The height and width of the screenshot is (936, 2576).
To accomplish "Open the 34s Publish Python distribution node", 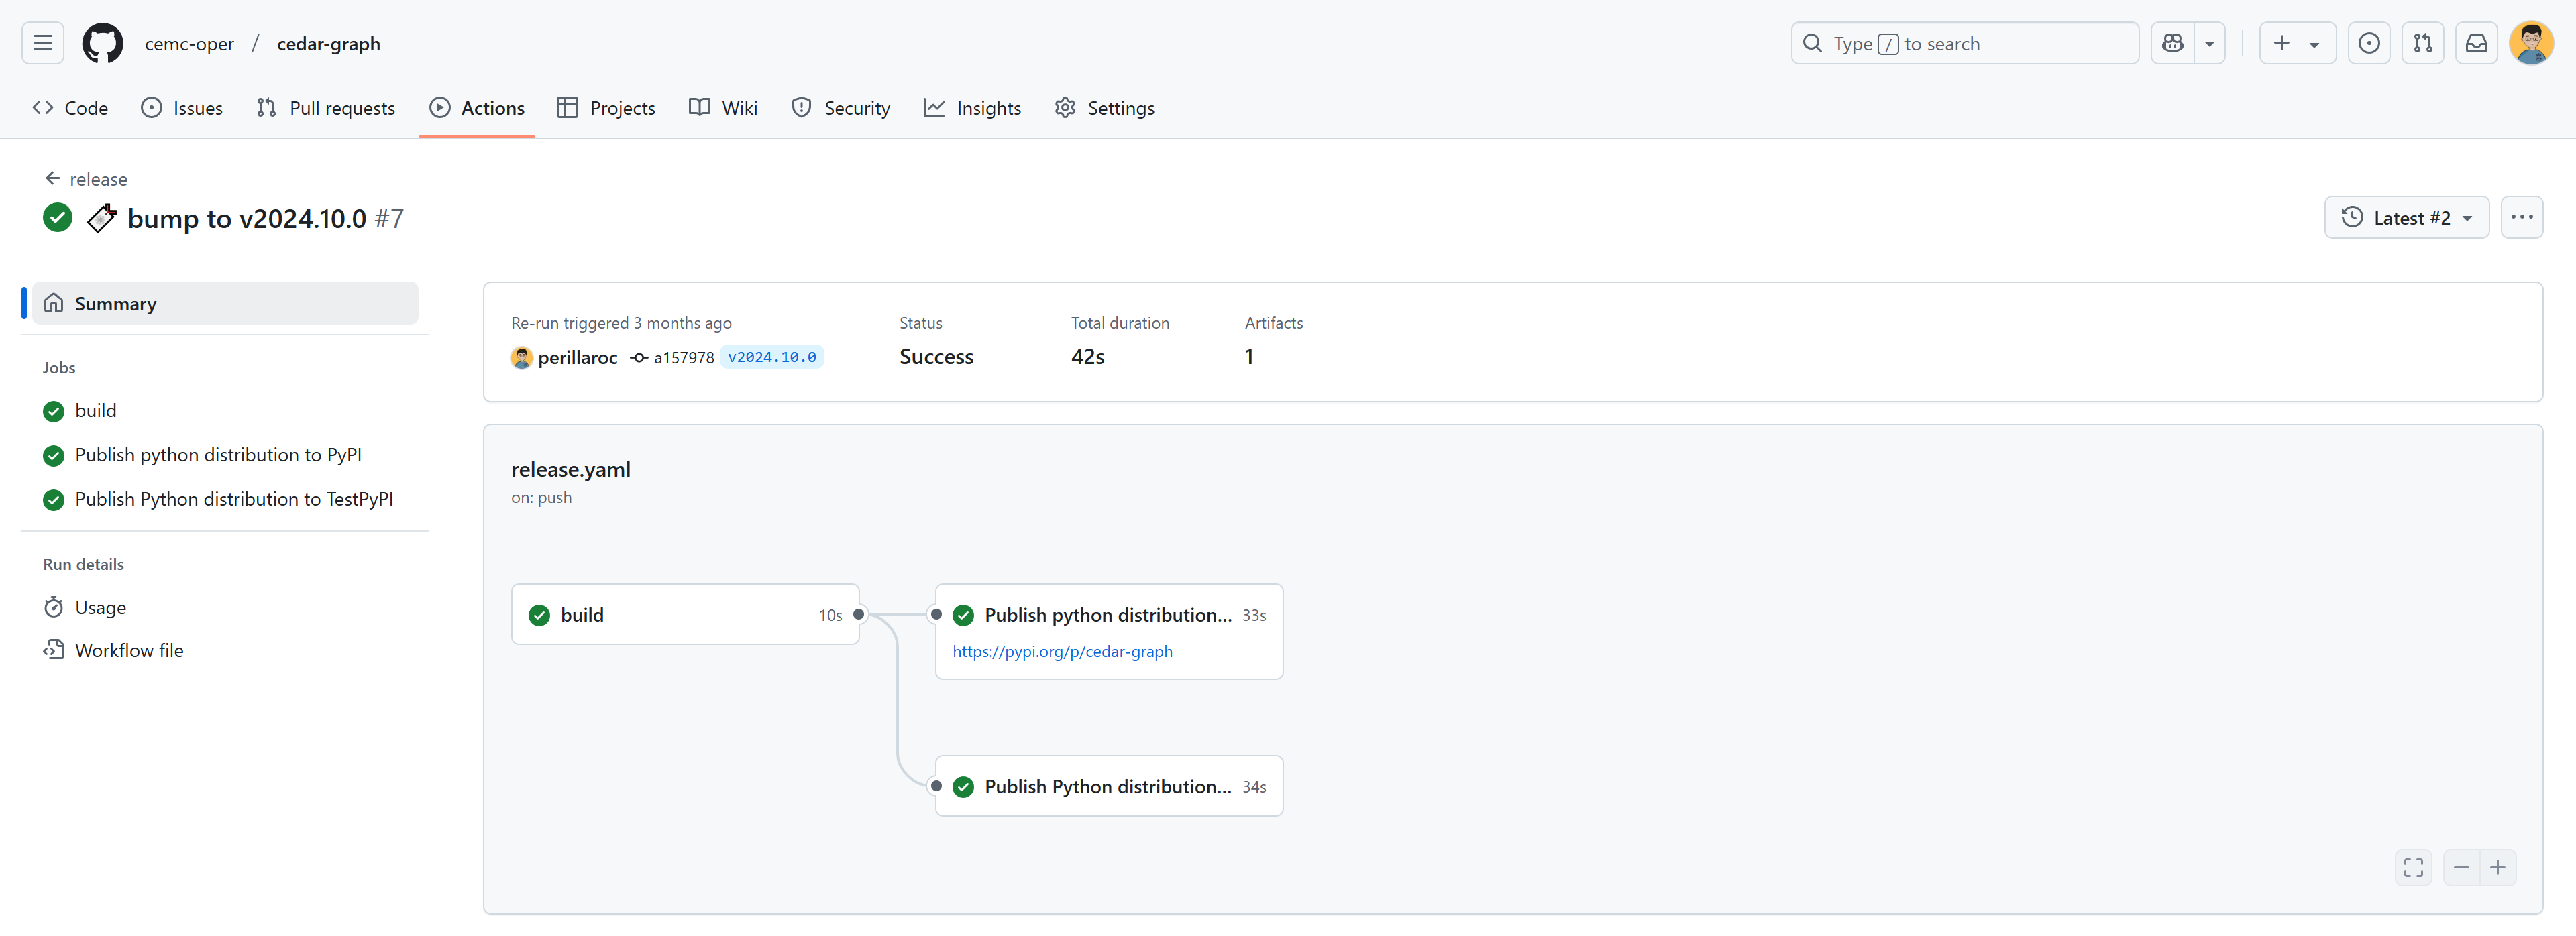I will pos(1109,787).
